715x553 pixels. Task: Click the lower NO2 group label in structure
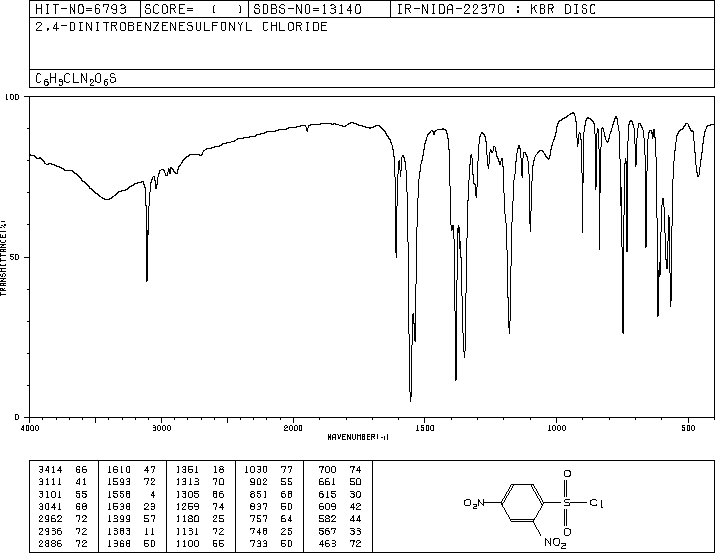pyautogui.click(x=555, y=543)
